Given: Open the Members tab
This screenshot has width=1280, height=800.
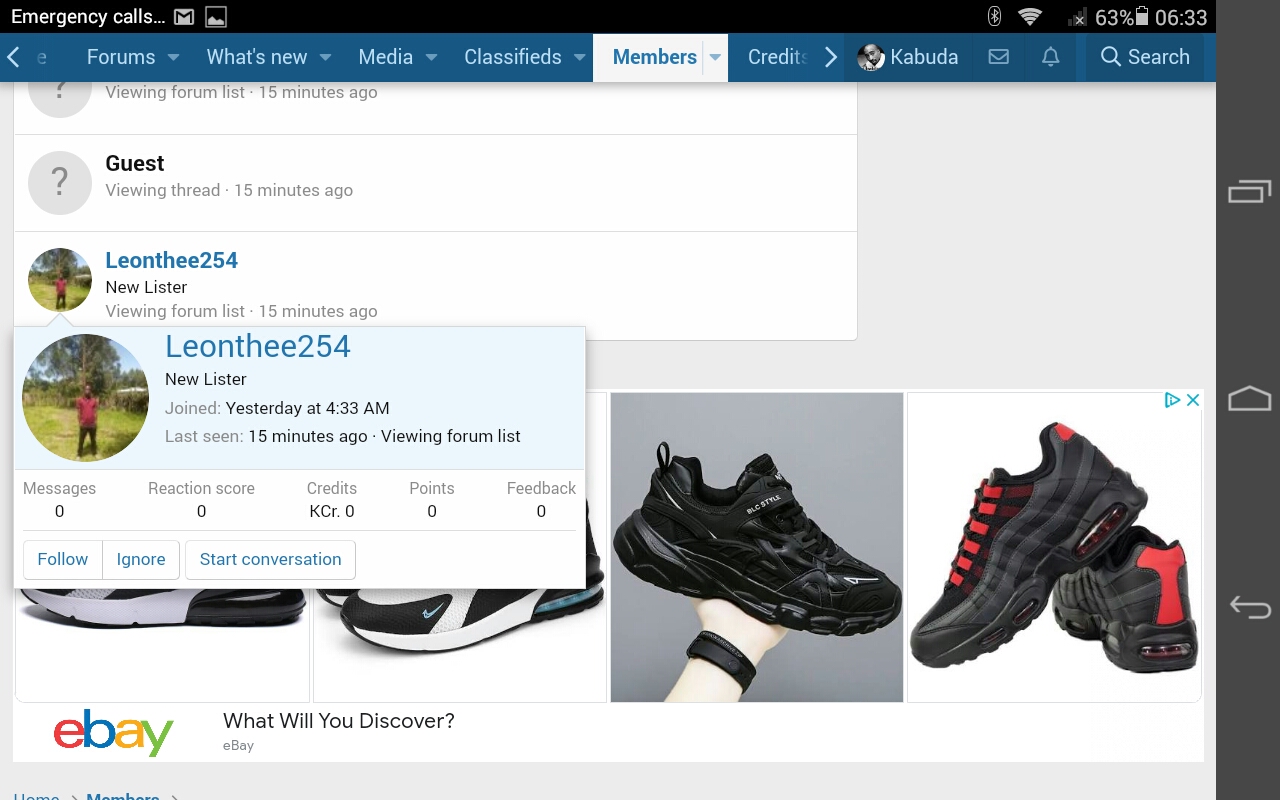Looking at the screenshot, I should 654,57.
